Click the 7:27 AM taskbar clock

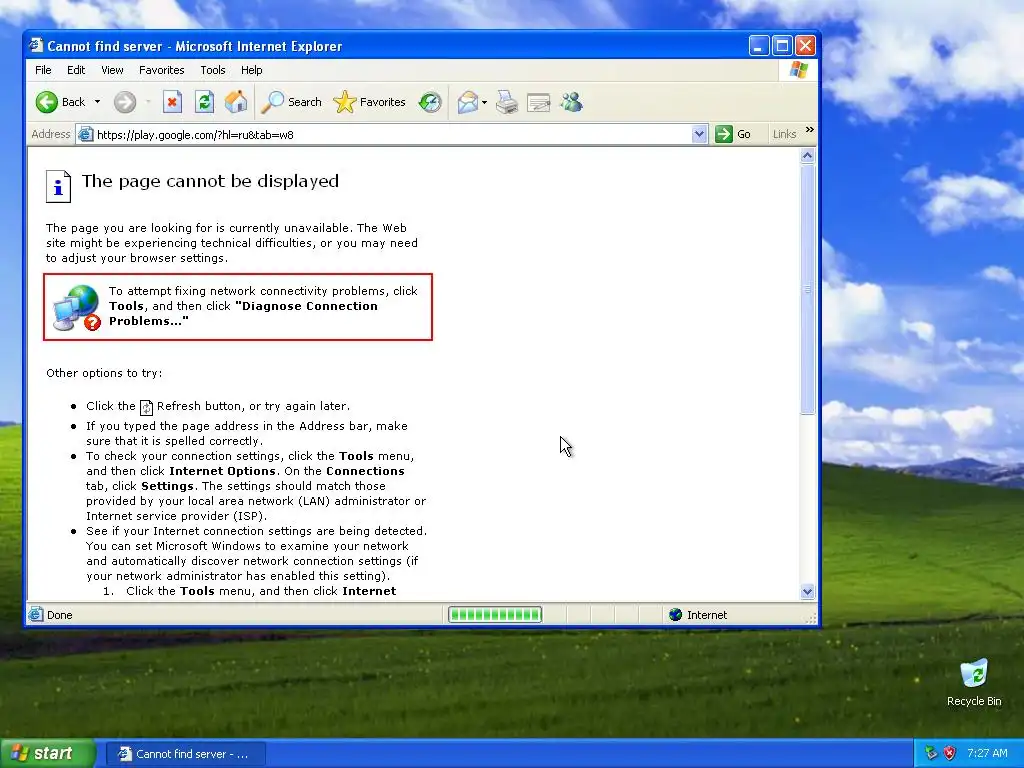pyautogui.click(x=987, y=753)
